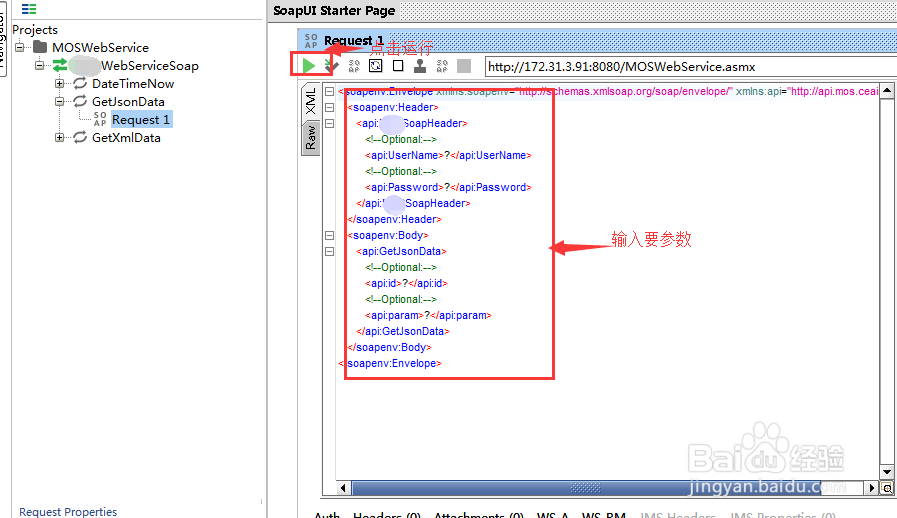897x518 pixels.
Task: Recreate default request with circular arrows icon
Action: (375, 66)
